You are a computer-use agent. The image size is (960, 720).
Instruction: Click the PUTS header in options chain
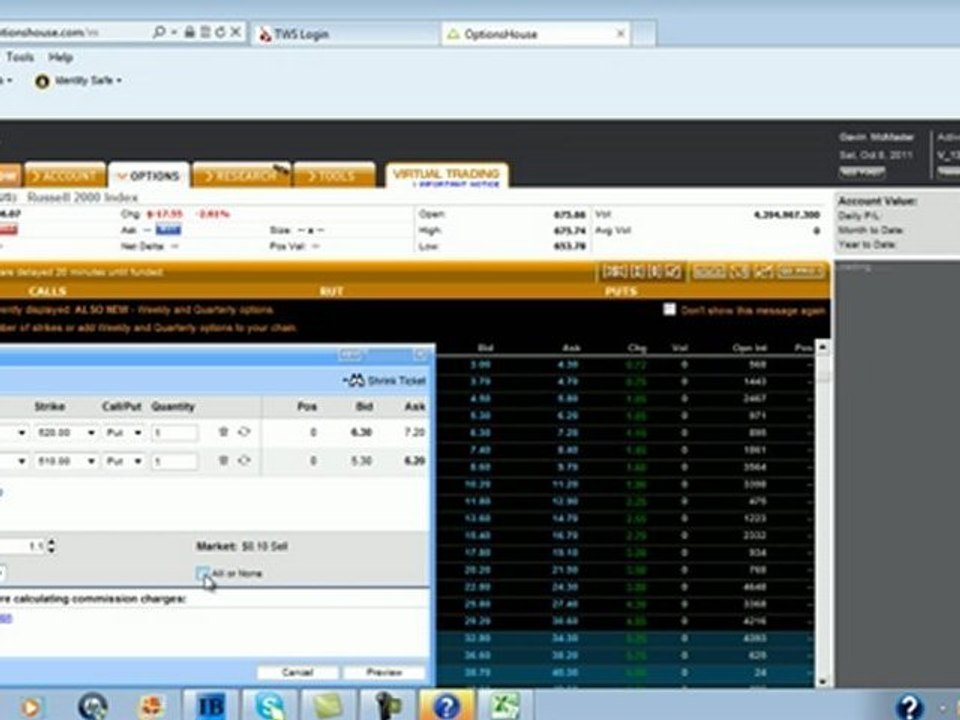coord(621,291)
